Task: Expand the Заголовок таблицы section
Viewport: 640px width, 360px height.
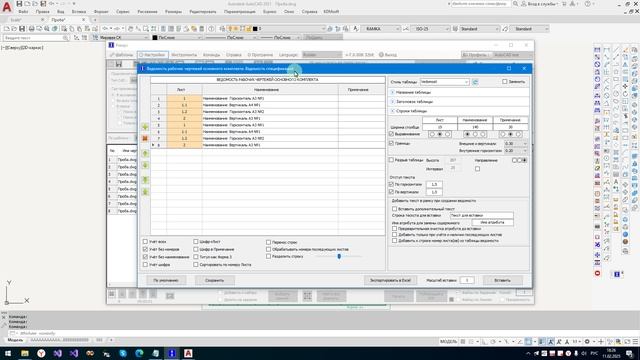Action: click(x=393, y=102)
